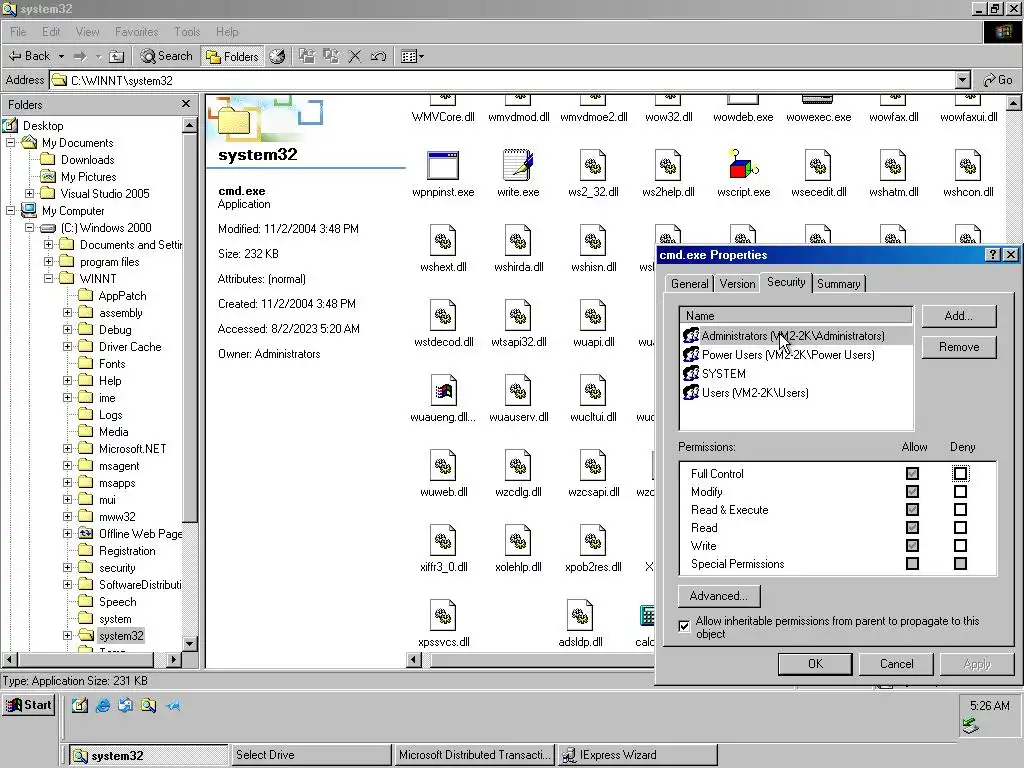Screen dimensions: 1024x768
Task: Check Deny for Write permission
Action: [x=960, y=545]
